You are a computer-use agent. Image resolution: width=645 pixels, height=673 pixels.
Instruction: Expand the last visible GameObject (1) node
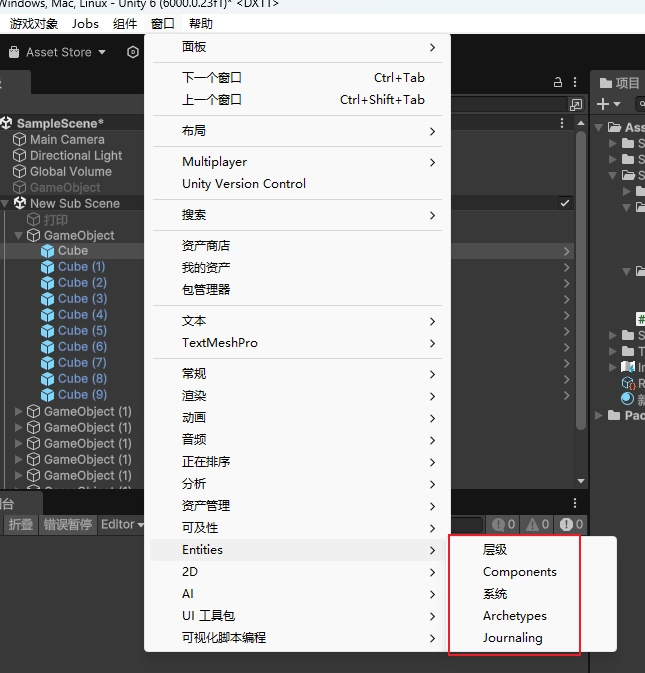pyautogui.click(x=18, y=475)
